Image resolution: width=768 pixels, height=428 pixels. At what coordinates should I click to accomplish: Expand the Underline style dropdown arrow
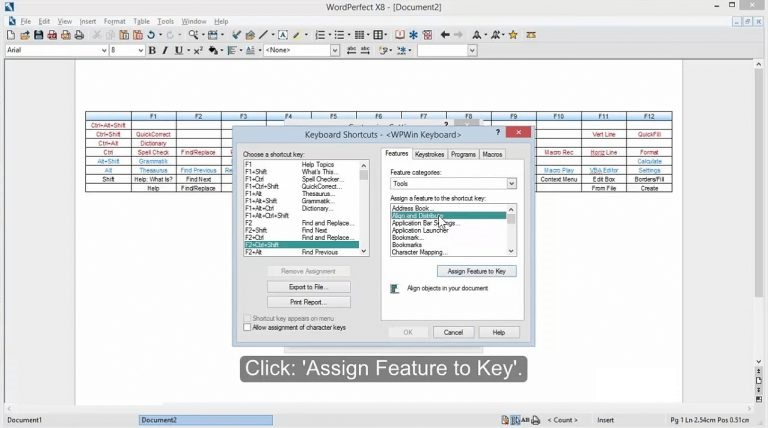point(188,50)
